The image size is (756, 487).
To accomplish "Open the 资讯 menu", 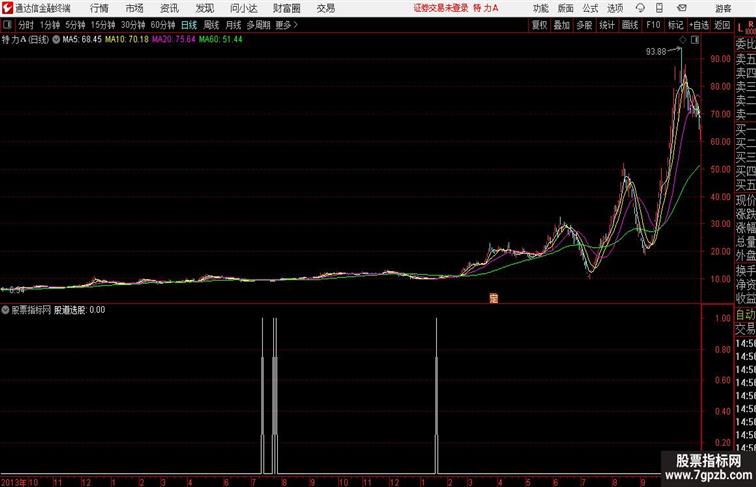I will click(x=169, y=8).
